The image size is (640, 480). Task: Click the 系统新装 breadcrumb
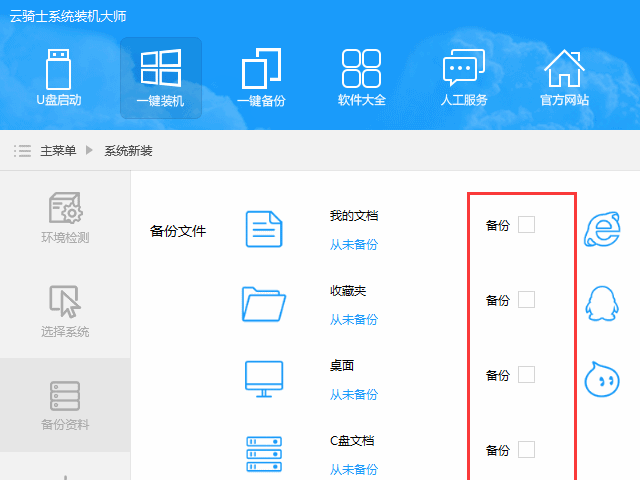pyautogui.click(x=128, y=151)
